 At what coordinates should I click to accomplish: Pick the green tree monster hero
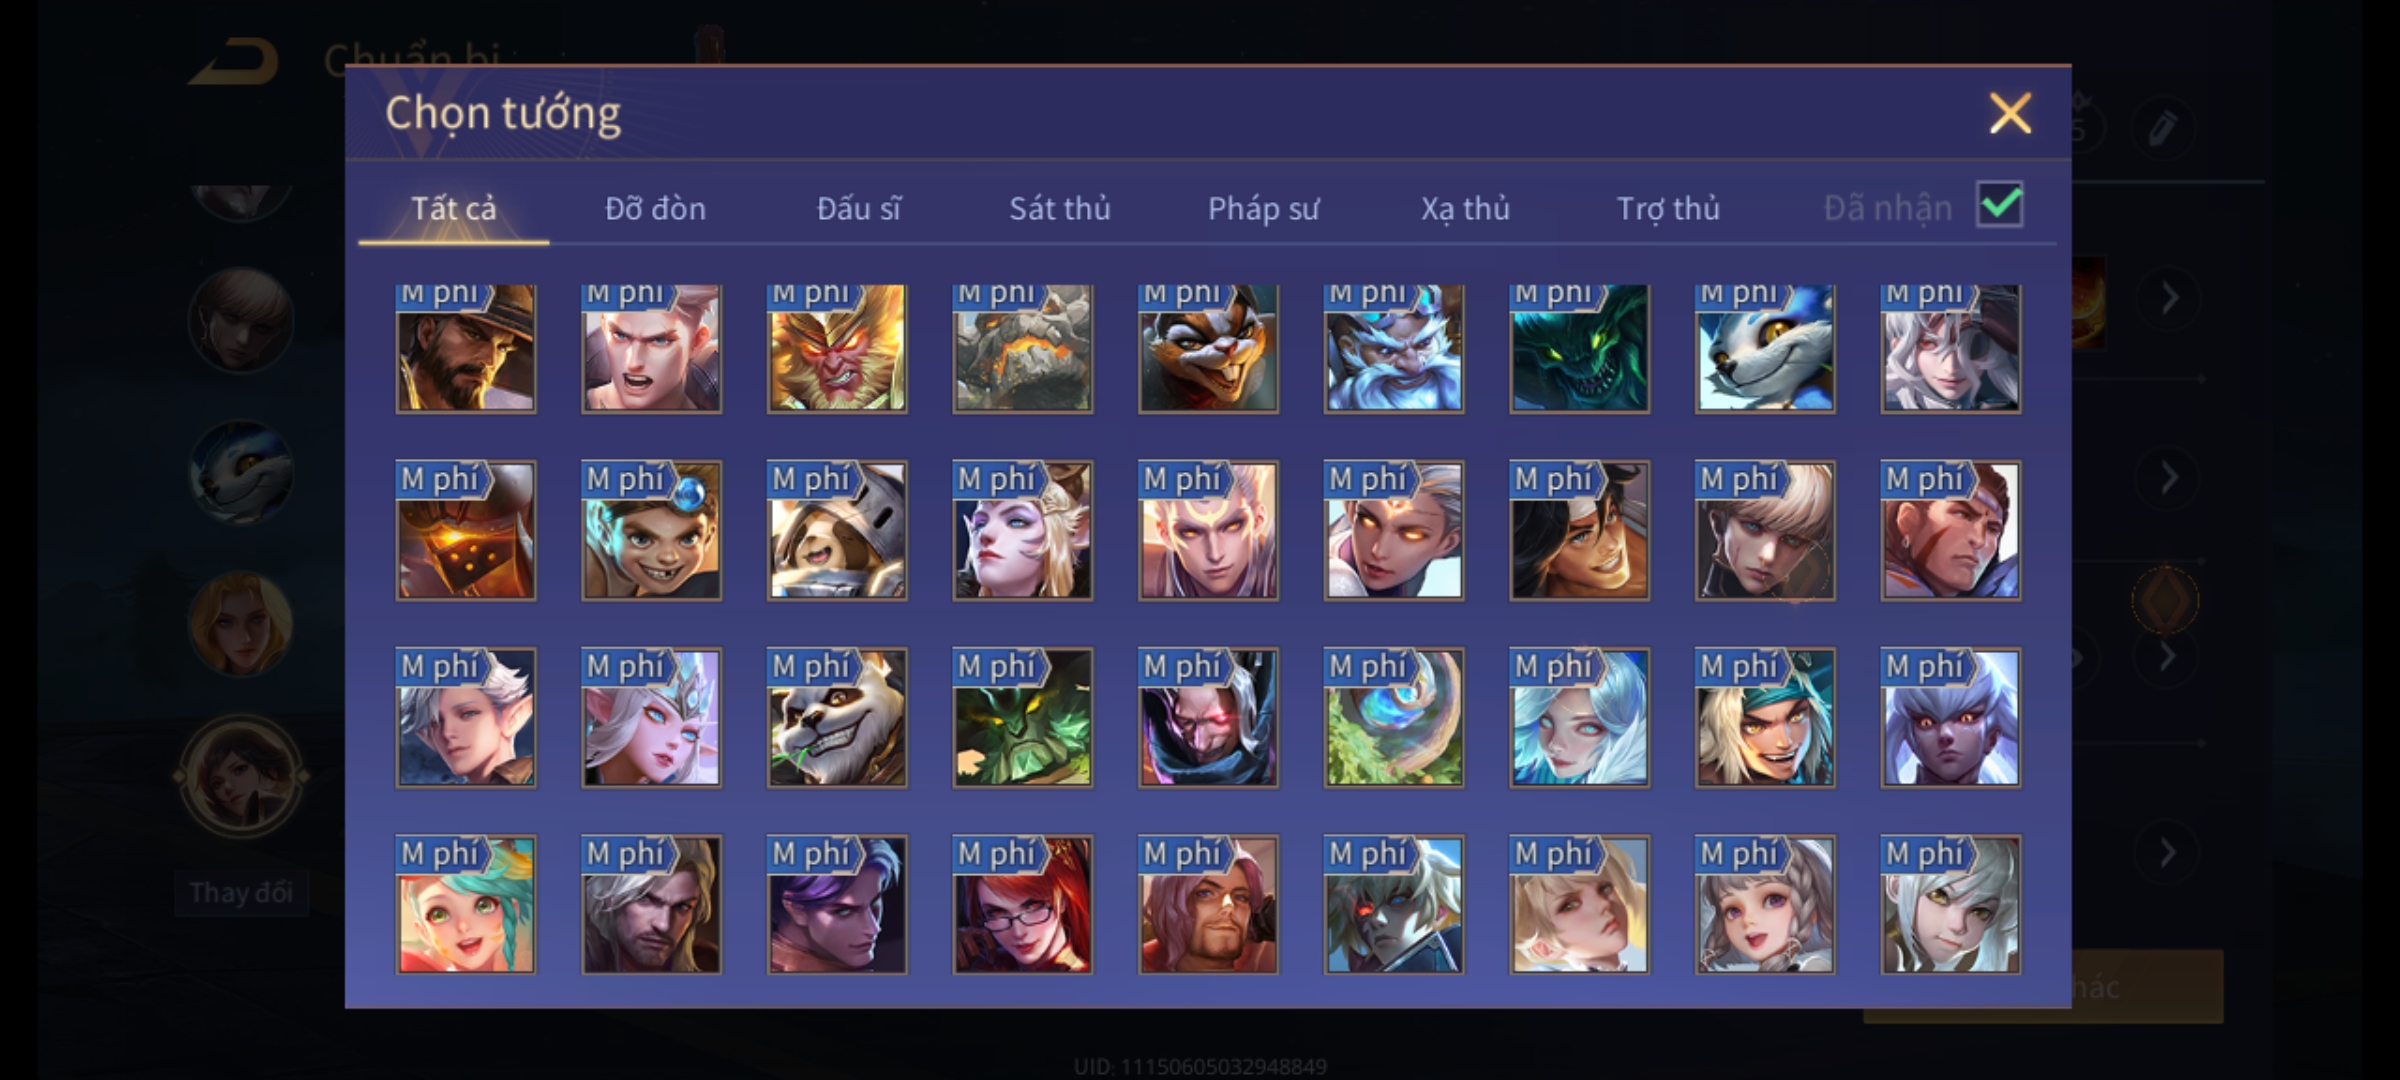(1022, 717)
